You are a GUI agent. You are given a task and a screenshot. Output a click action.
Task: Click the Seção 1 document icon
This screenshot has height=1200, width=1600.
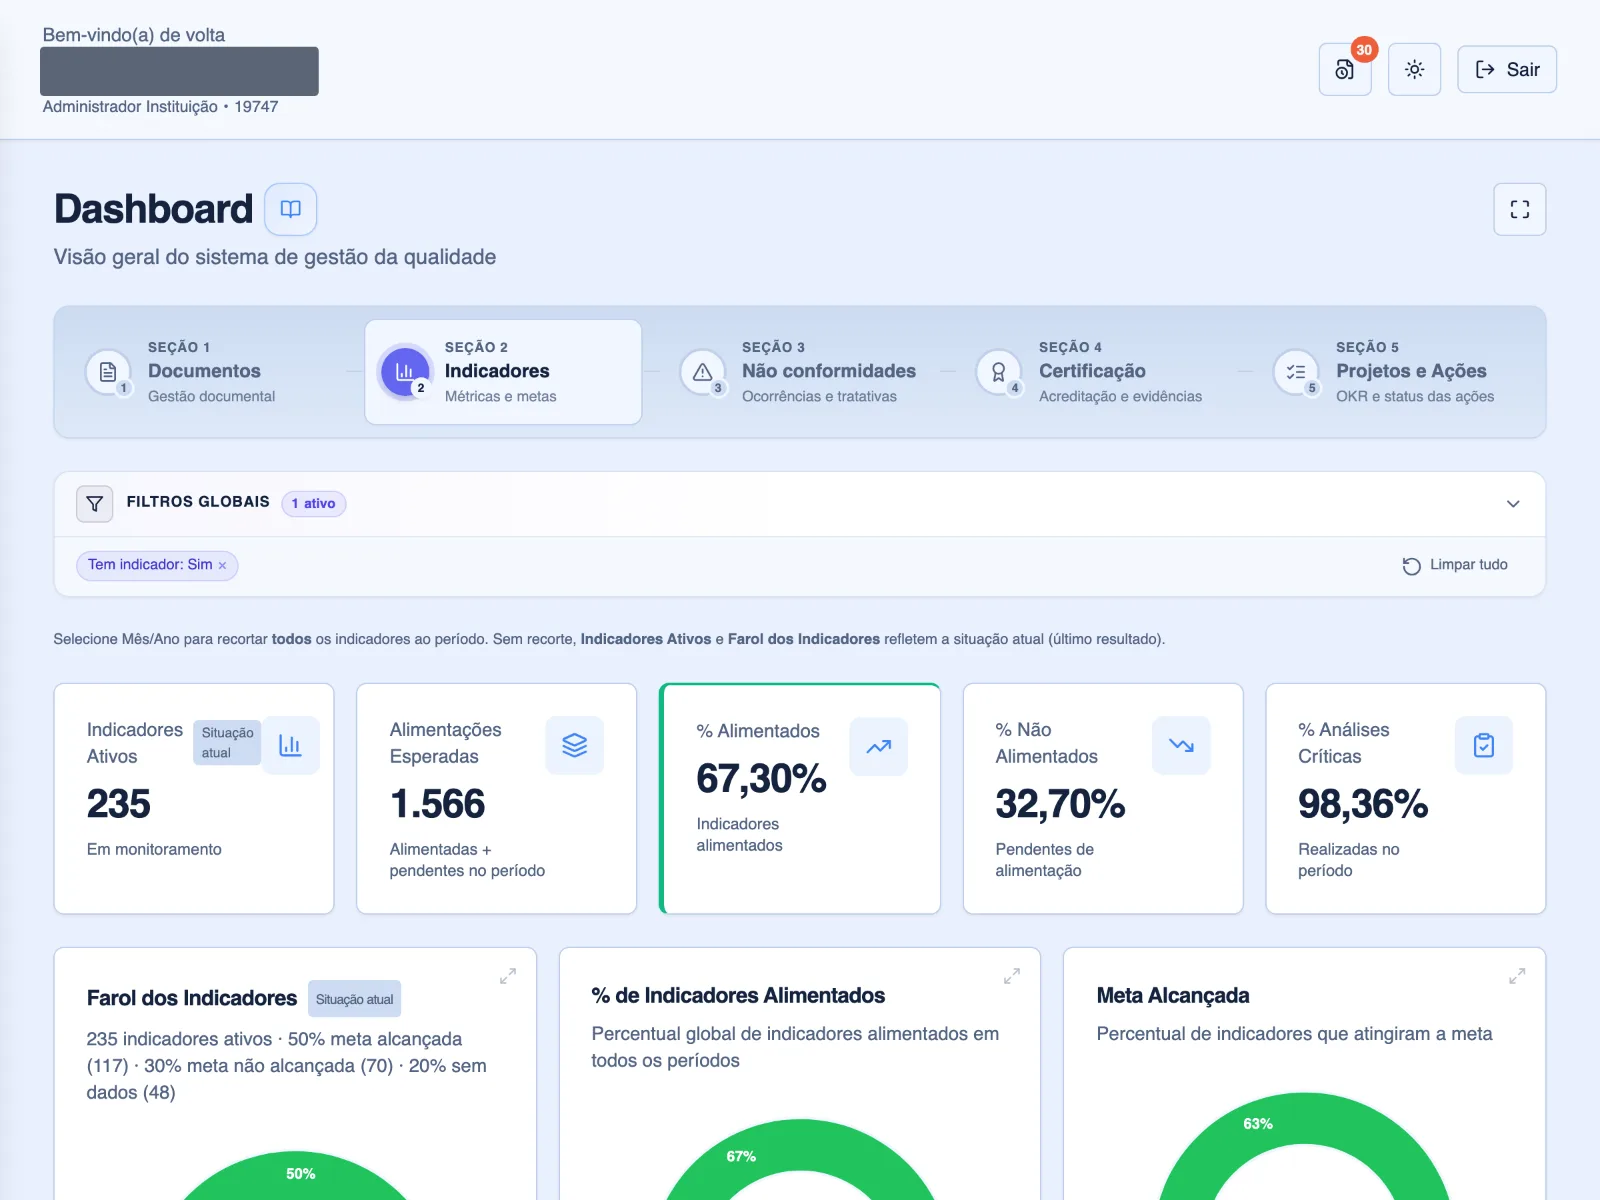click(x=108, y=372)
